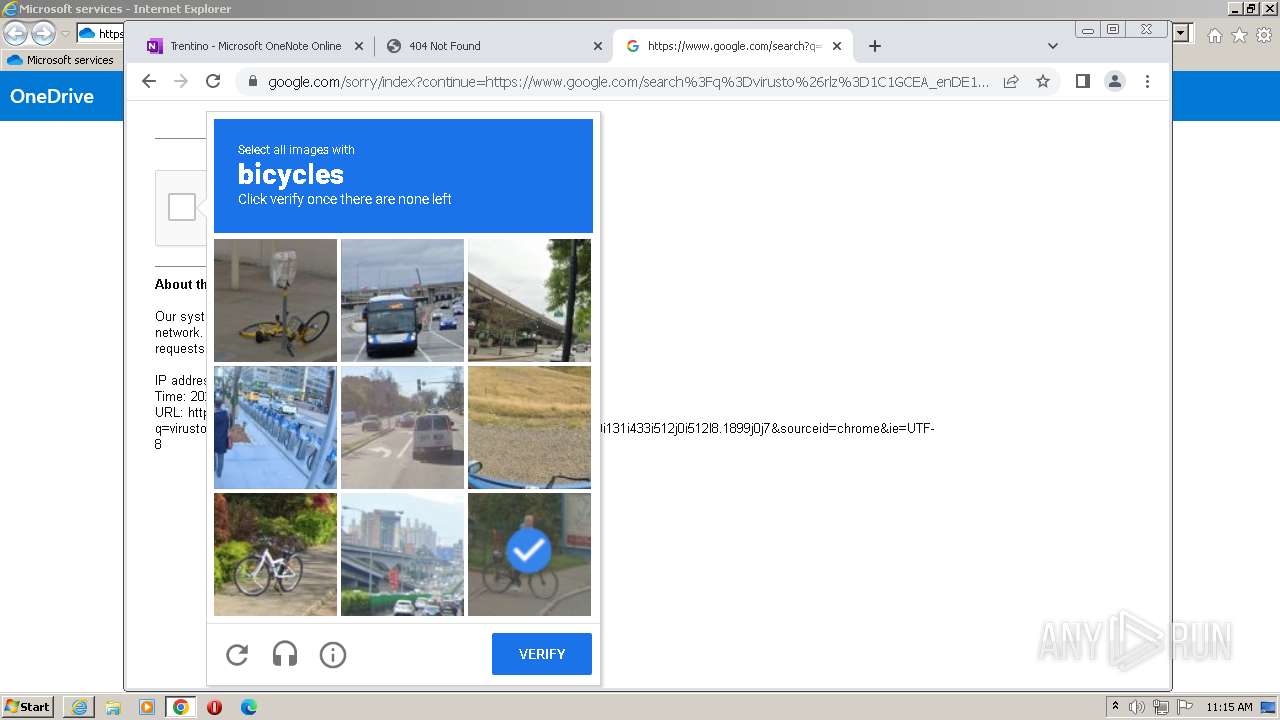Click Chrome back arrow
This screenshot has height=720, width=1280.
tap(149, 82)
